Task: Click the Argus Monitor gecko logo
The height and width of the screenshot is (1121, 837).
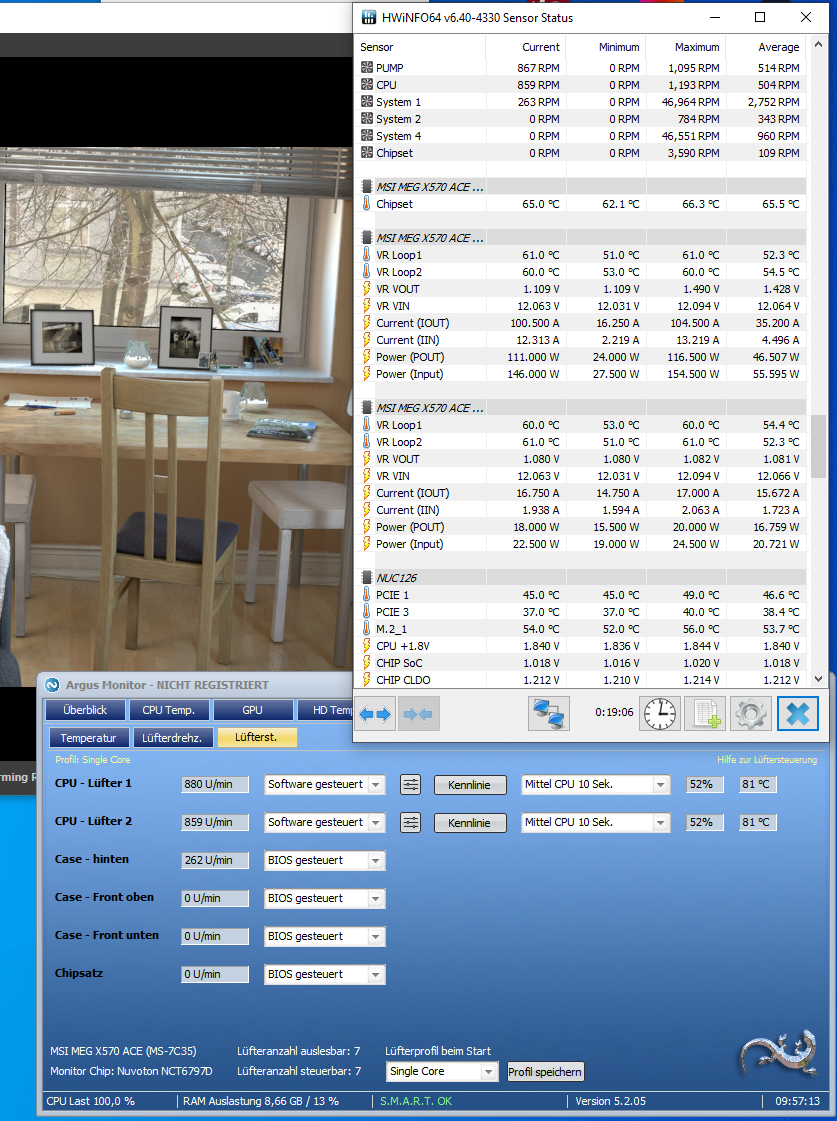Action: 778,1054
